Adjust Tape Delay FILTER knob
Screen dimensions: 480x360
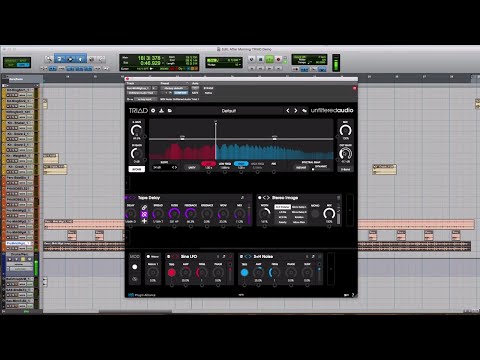tap(174, 213)
